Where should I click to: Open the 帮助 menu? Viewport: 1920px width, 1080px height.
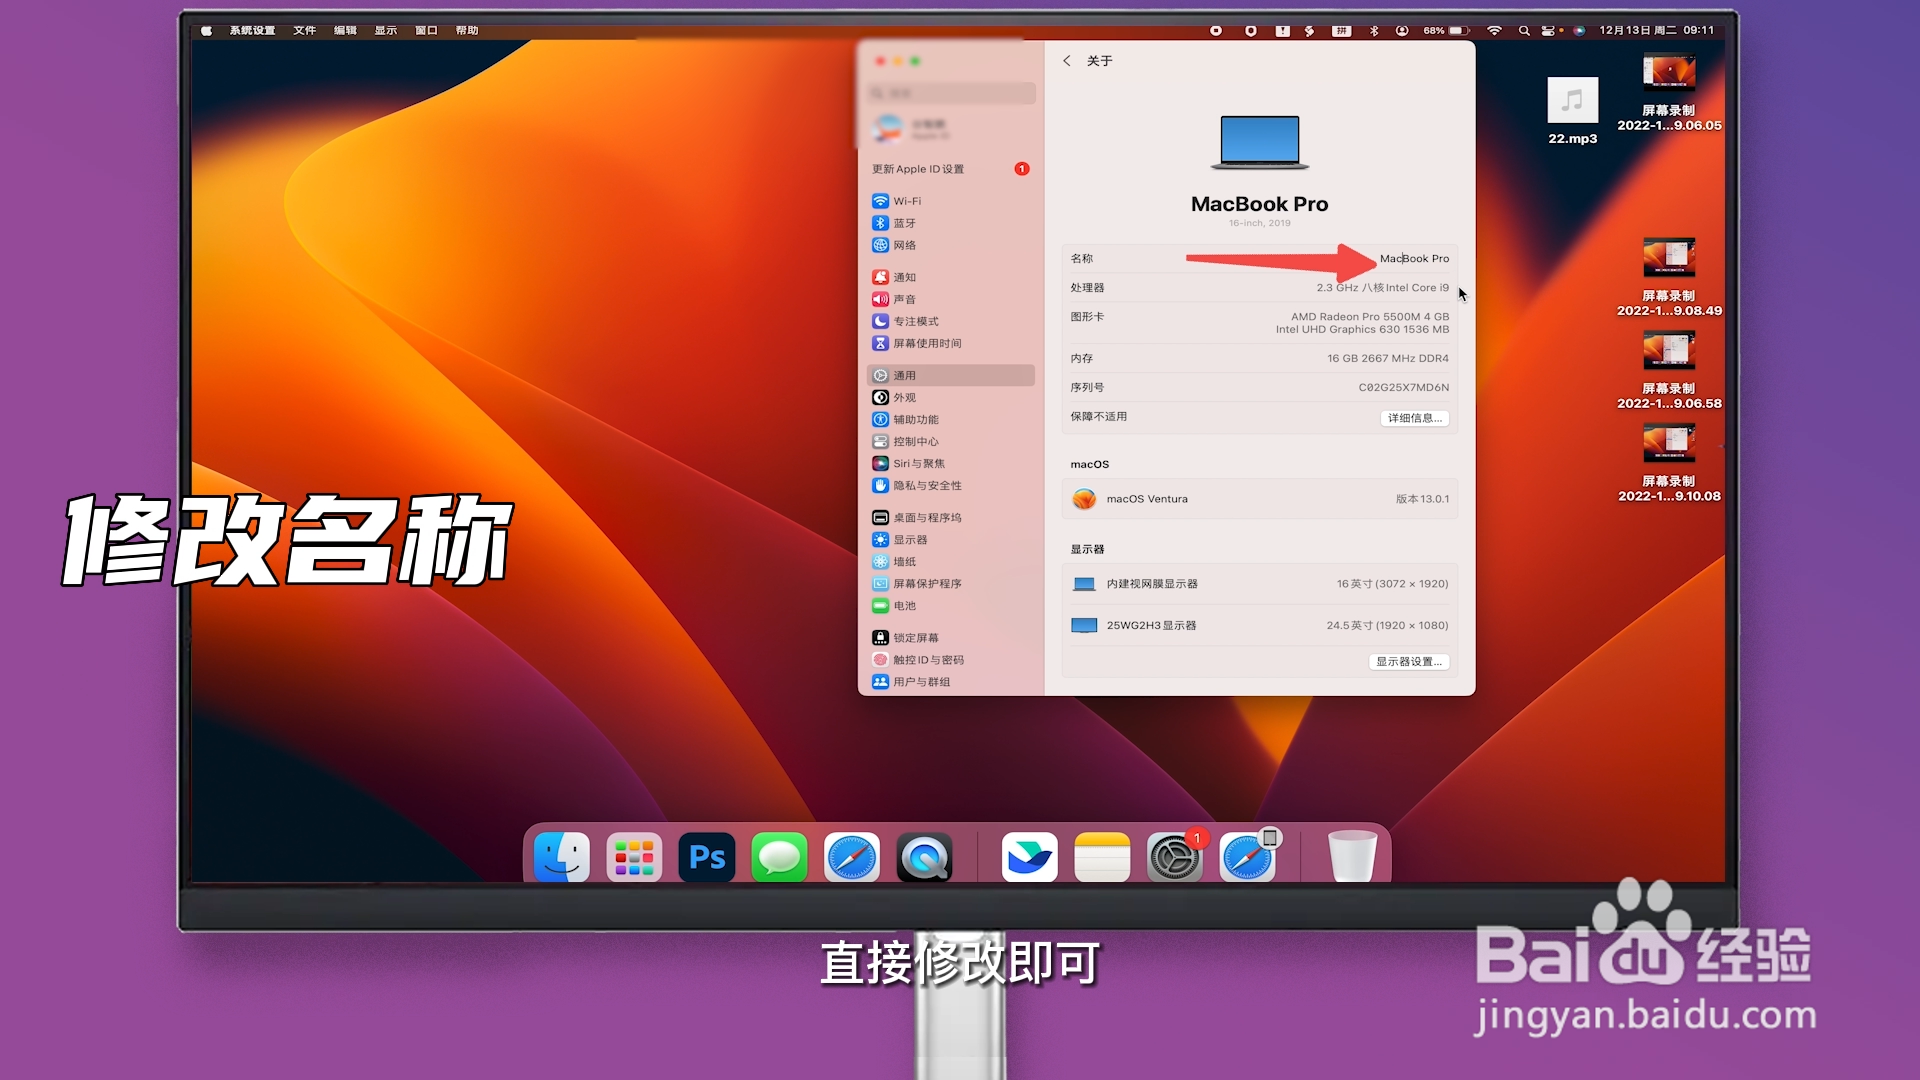[467, 30]
